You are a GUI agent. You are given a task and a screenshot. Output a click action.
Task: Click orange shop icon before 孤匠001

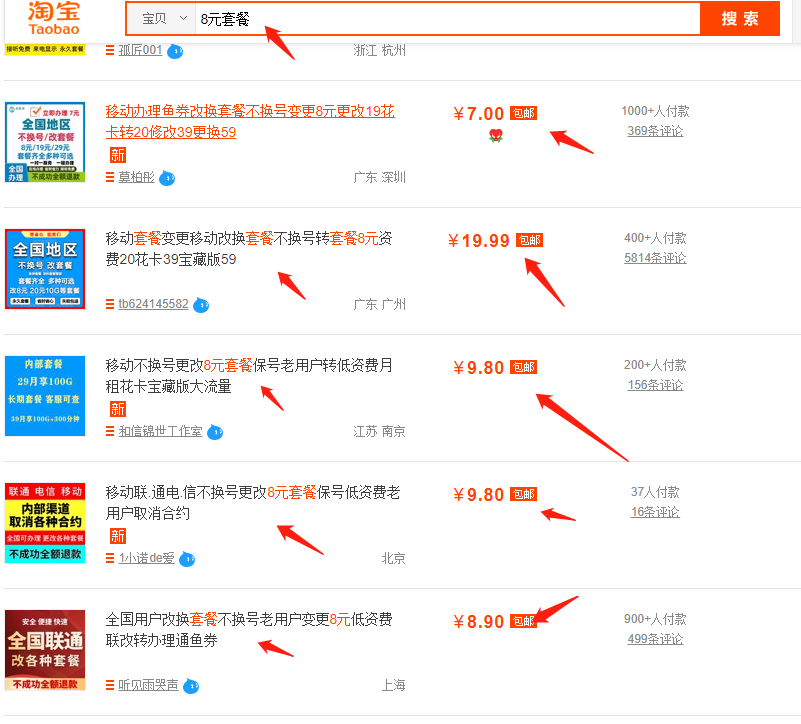pos(110,51)
